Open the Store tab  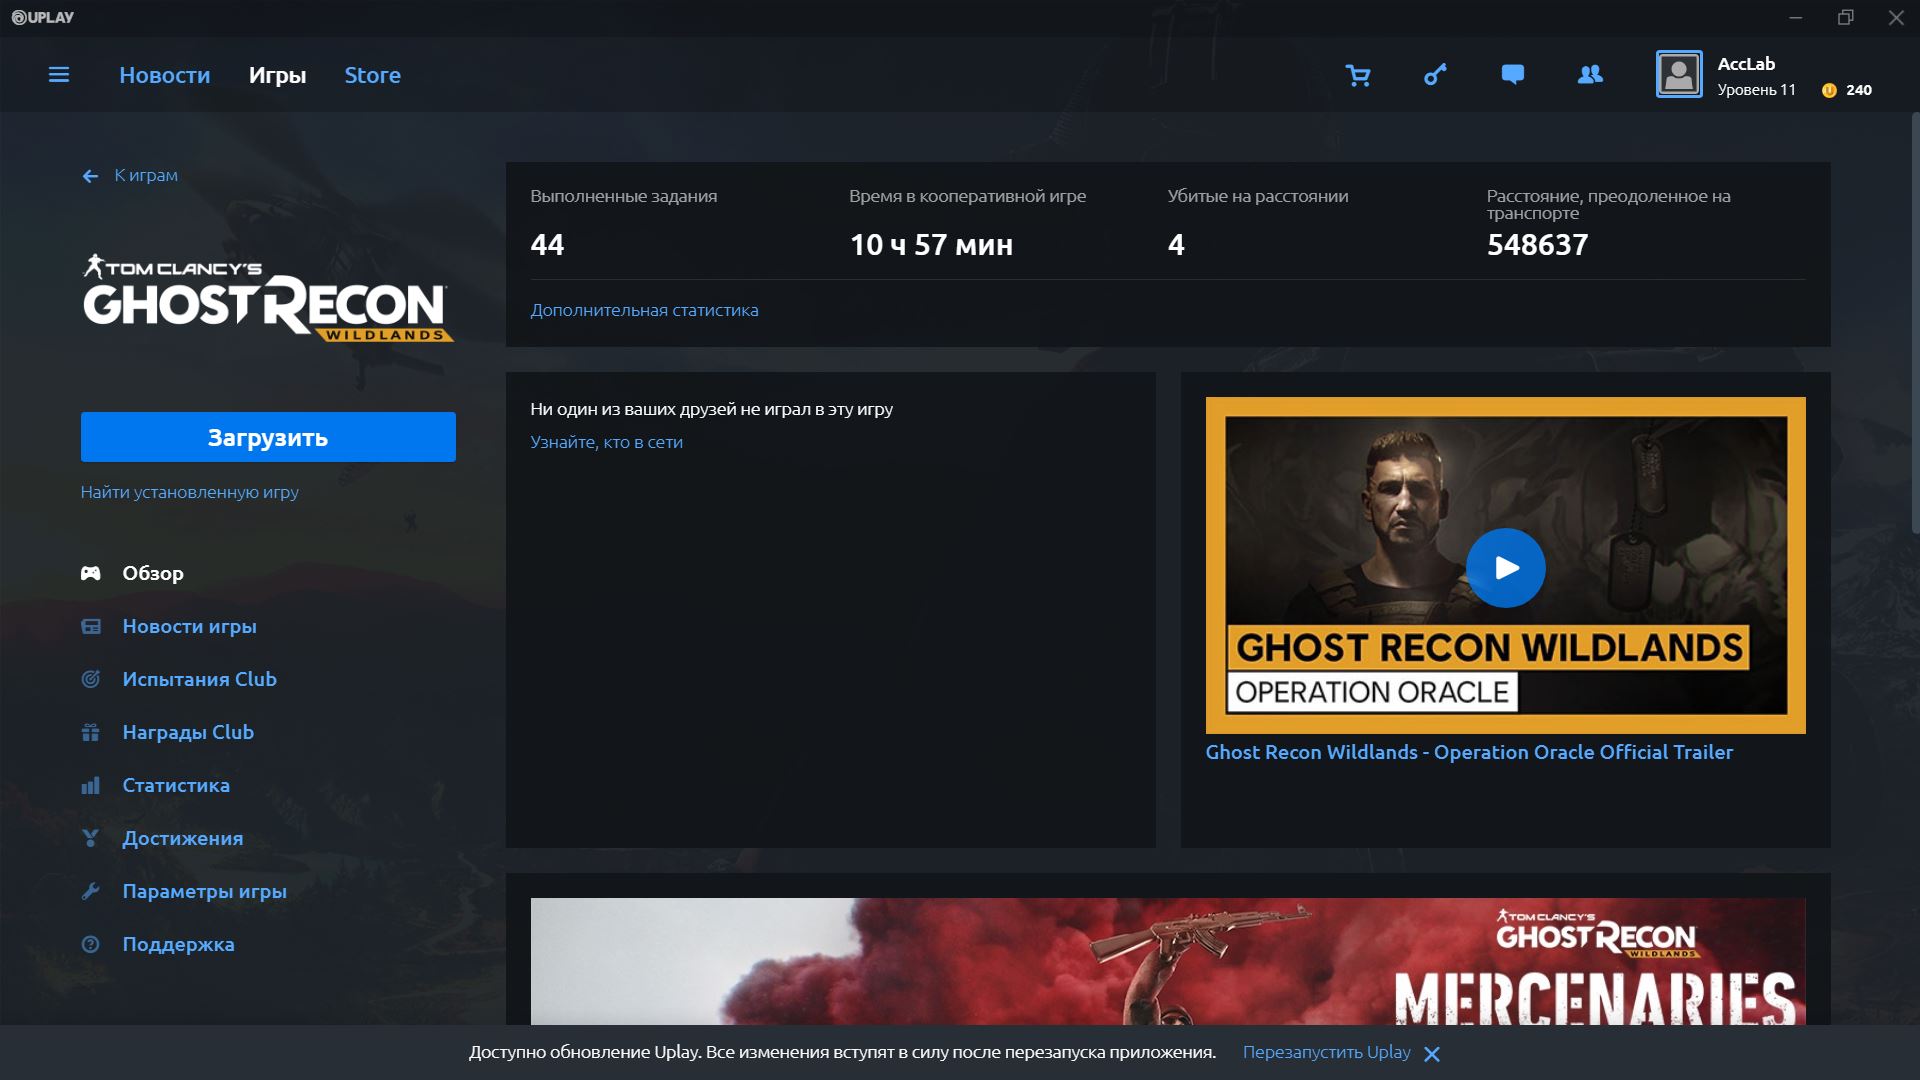coord(372,75)
